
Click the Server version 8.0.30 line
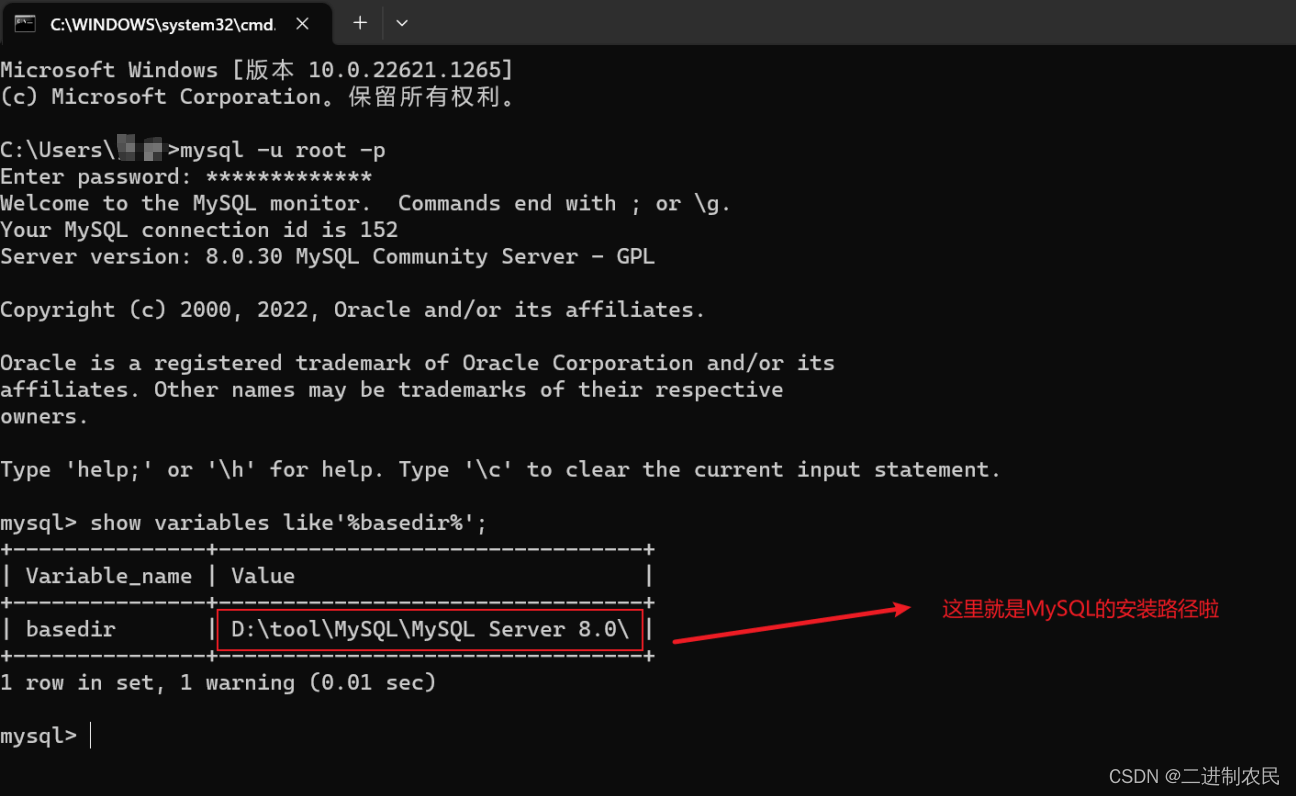[327, 256]
